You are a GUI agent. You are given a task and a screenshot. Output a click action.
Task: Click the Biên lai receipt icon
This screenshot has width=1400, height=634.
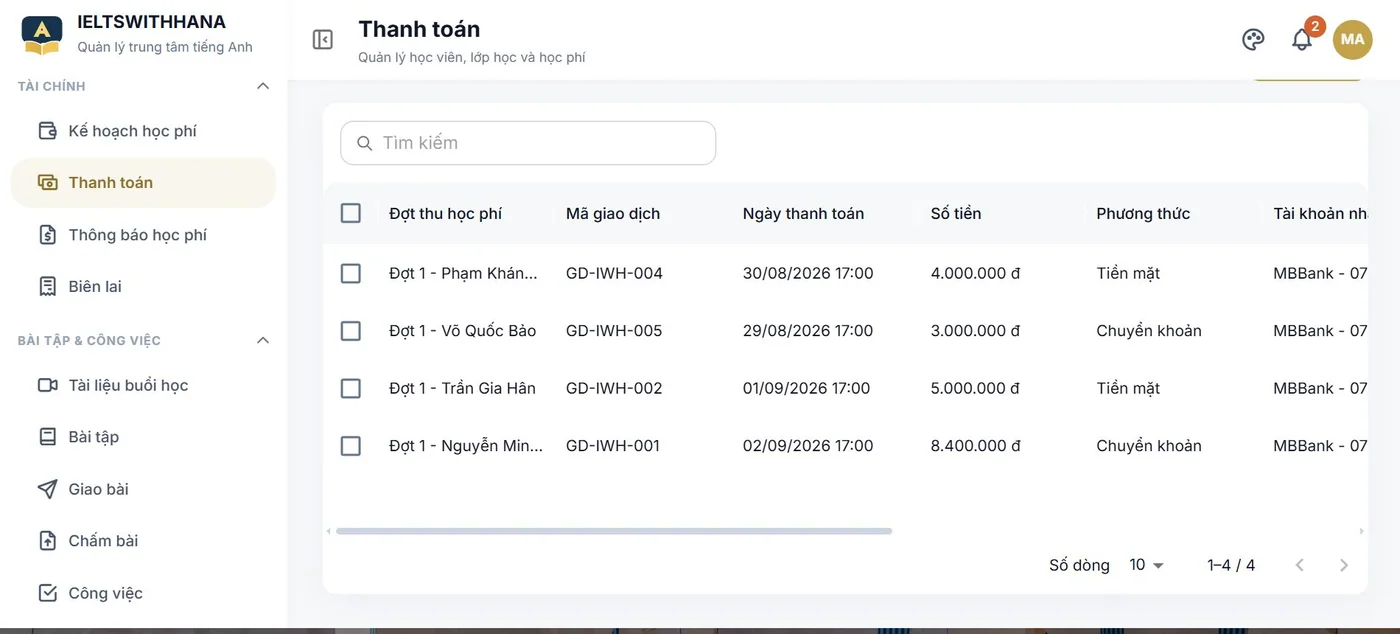47,286
